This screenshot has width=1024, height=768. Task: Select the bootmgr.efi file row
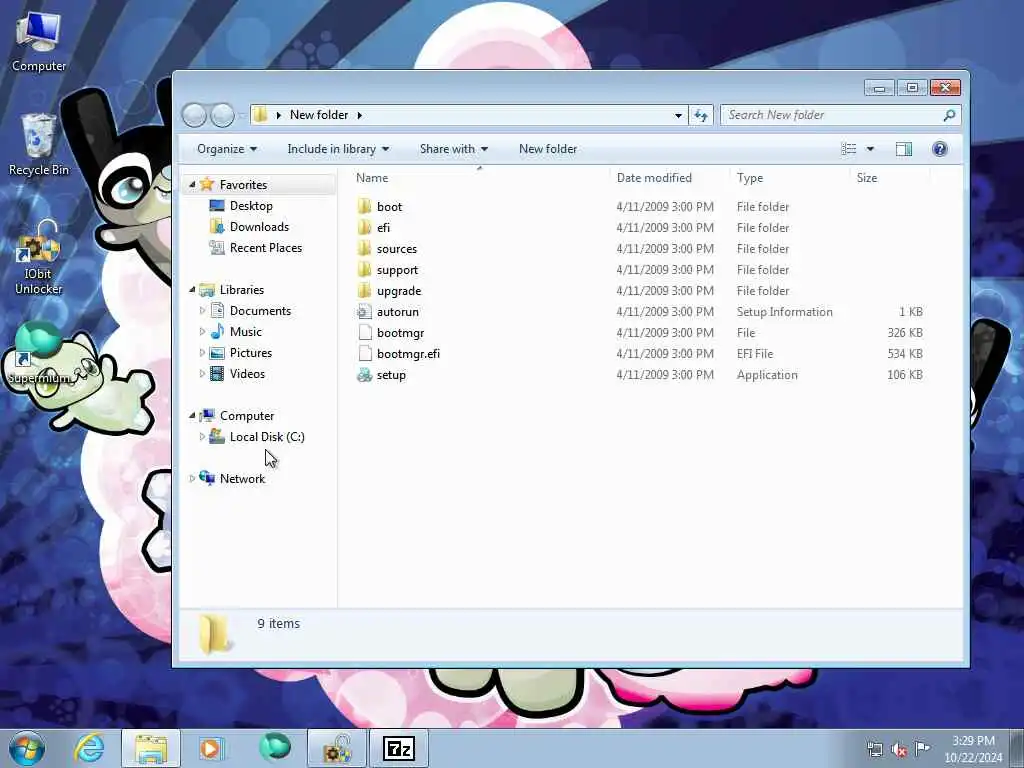coord(640,353)
